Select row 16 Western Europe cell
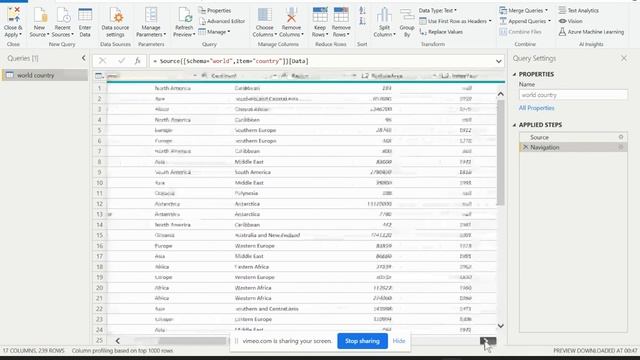The width and height of the screenshot is (640, 360). tap(254, 246)
